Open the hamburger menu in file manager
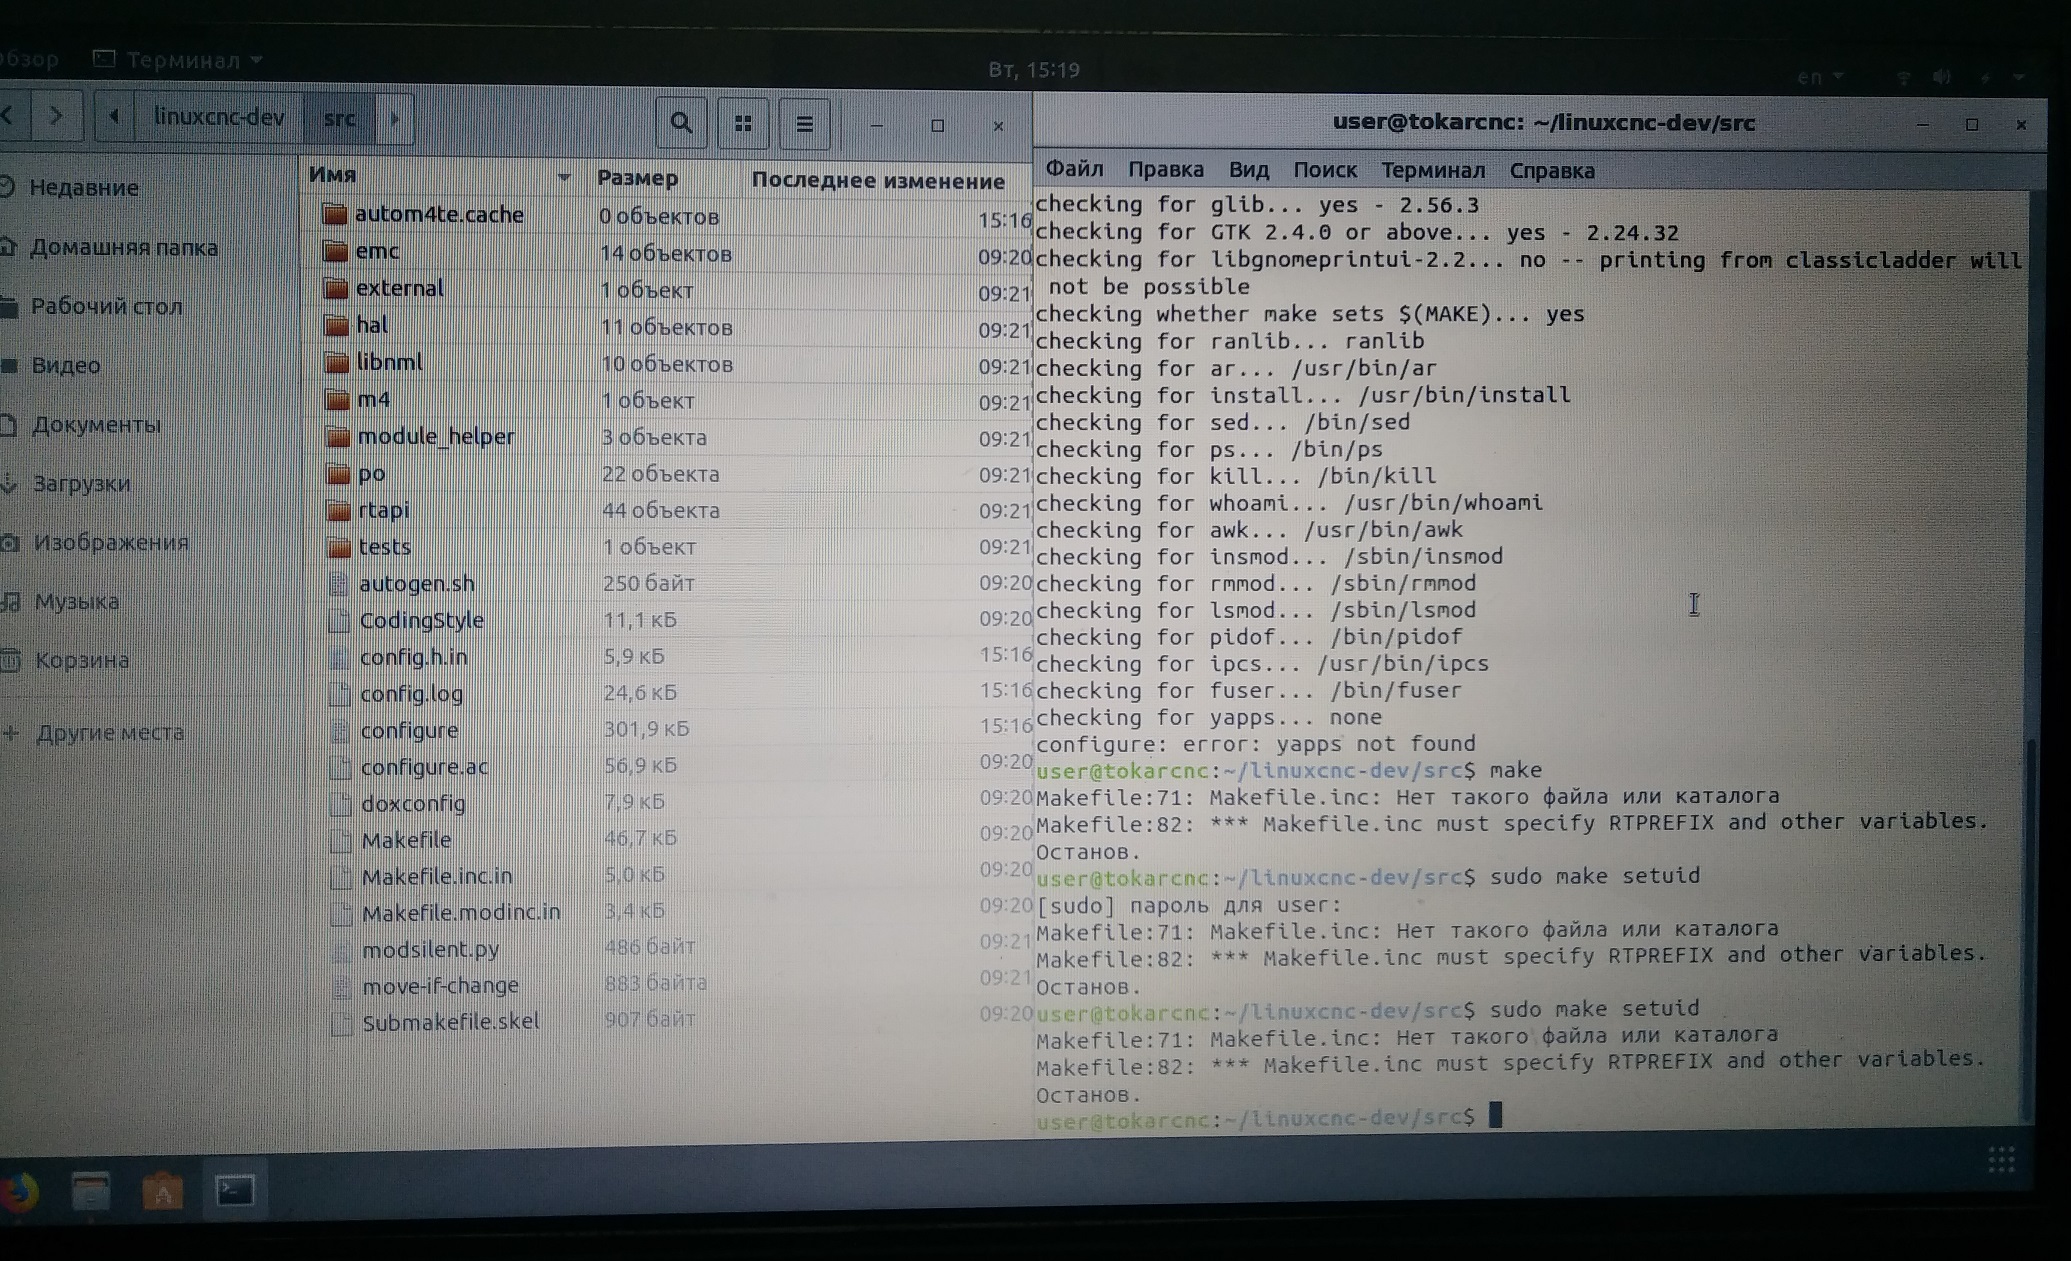Image resolution: width=2071 pixels, height=1261 pixels. pos(804,125)
